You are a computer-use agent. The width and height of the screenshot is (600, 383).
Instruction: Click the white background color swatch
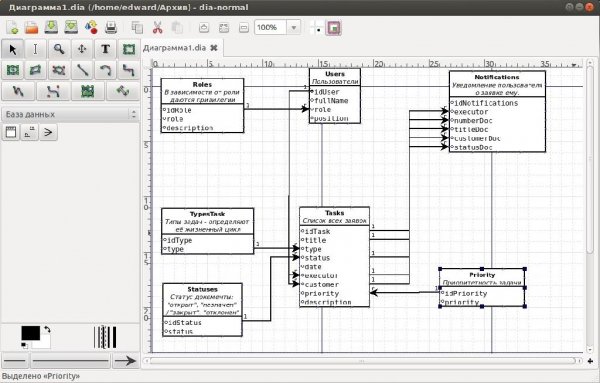pos(45,343)
